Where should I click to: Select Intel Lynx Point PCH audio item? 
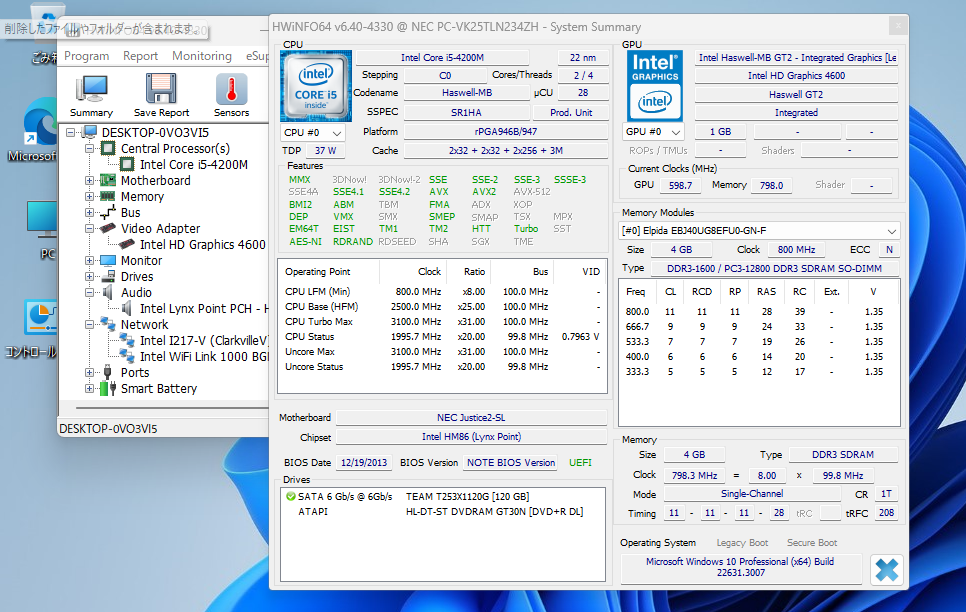203,309
